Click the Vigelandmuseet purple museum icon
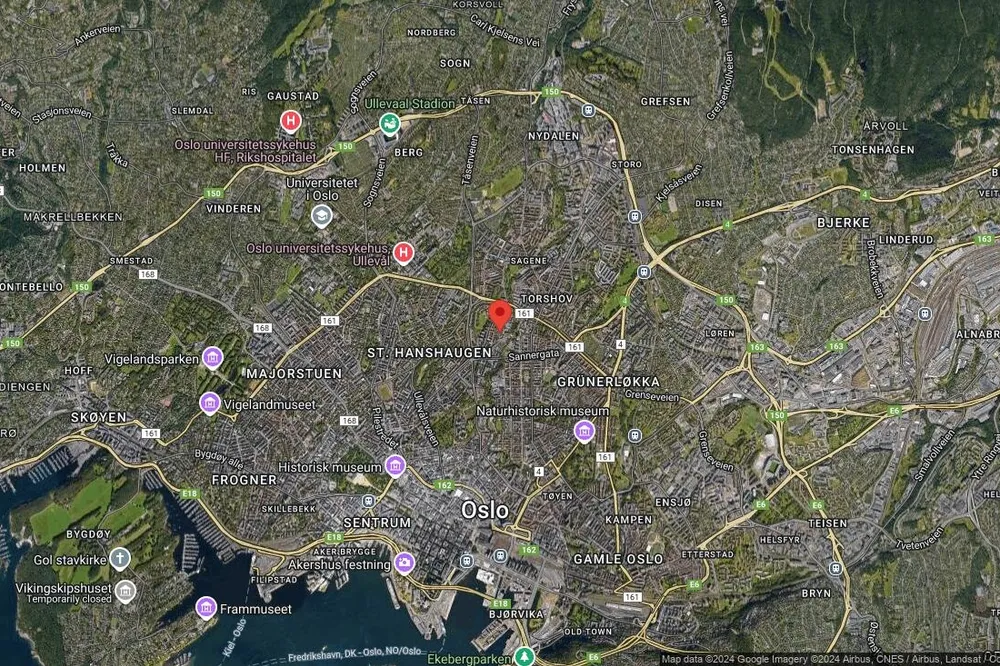The height and width of the screenshot is (666, 1000). [210, 403]
